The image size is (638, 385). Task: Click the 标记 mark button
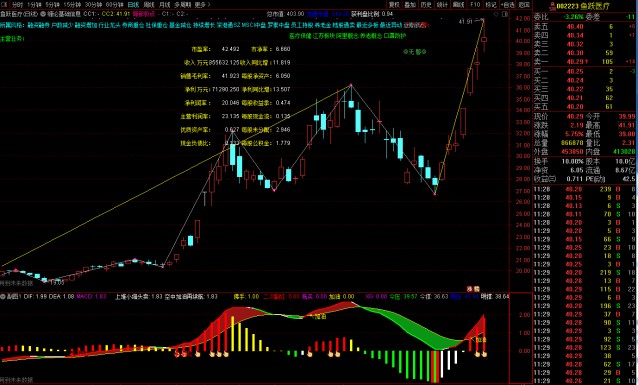(x=491, y=4)
